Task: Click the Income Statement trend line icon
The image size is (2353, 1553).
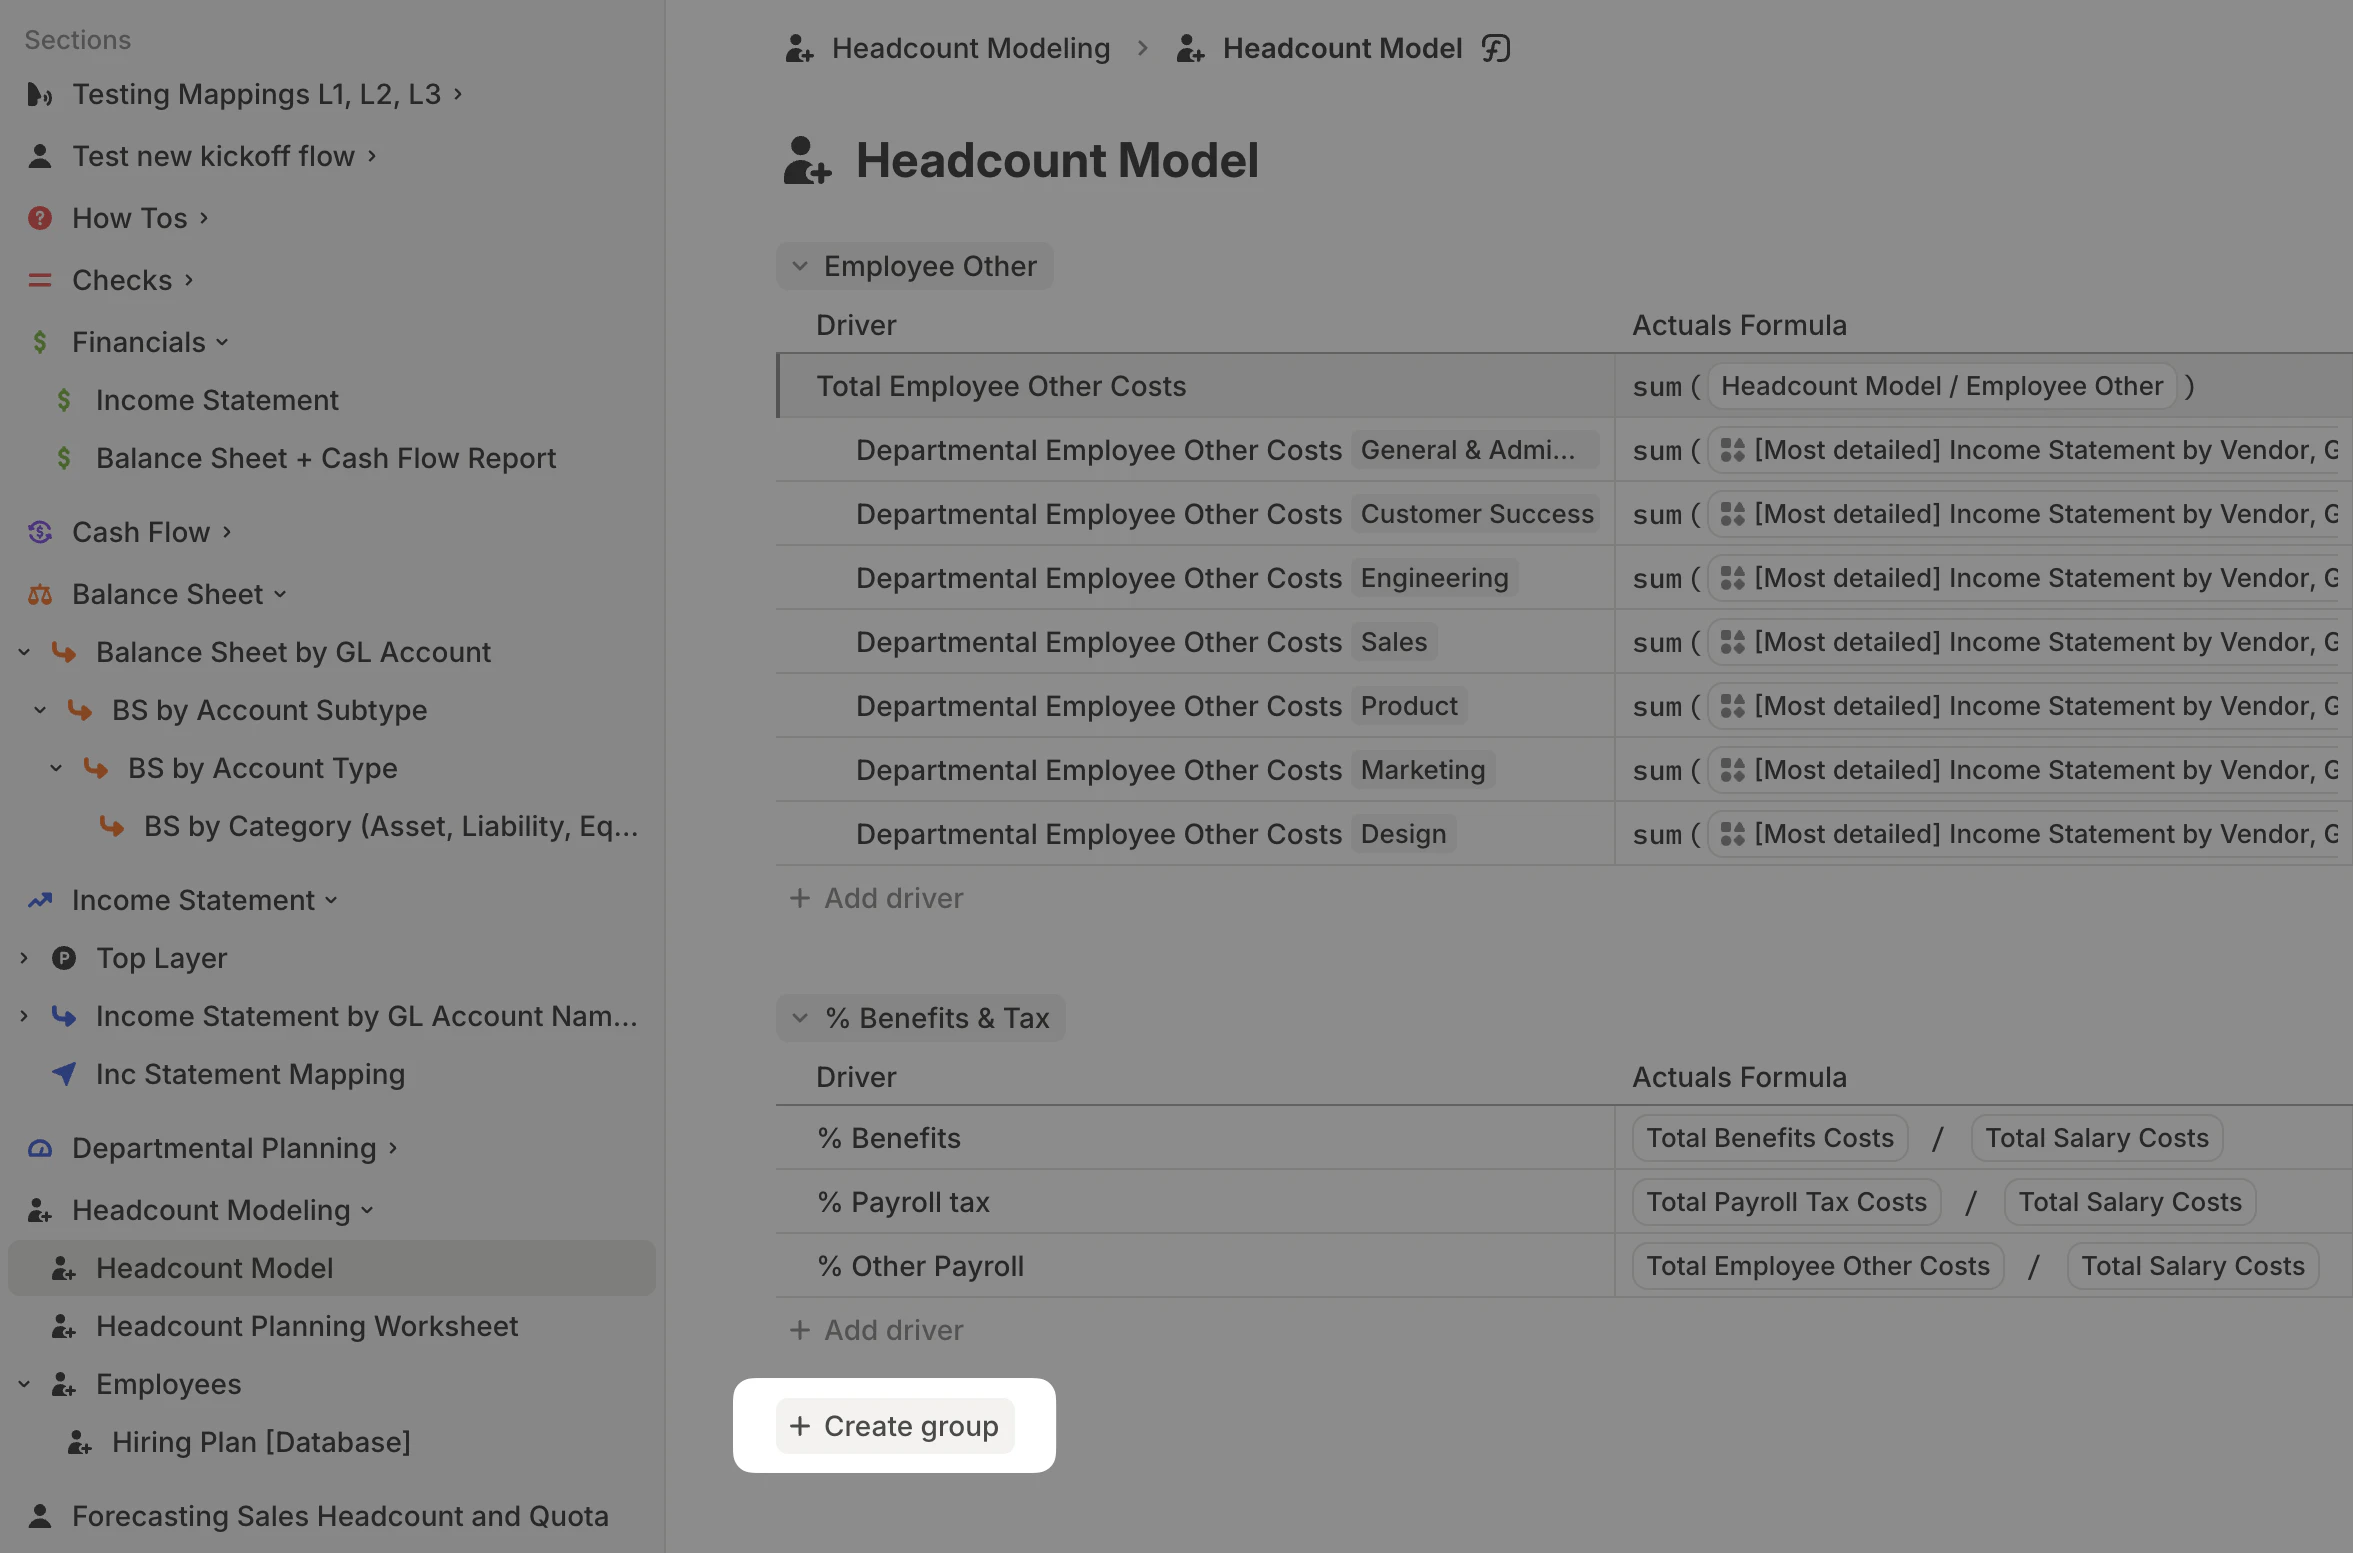Action: (40, 900)
